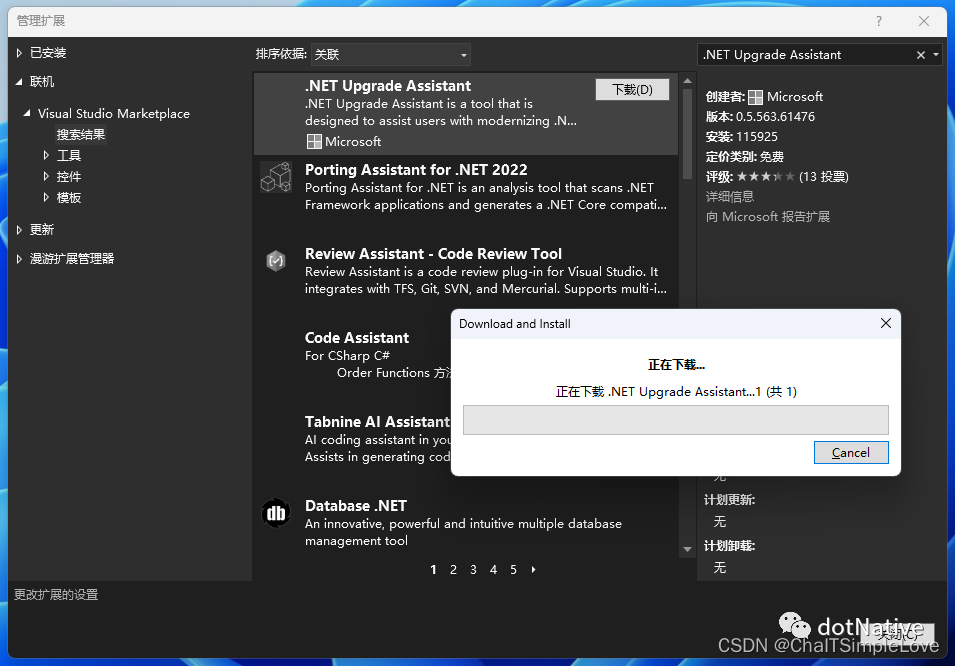
Task: Click the Database .NET db icon
Action: [276, 514]
